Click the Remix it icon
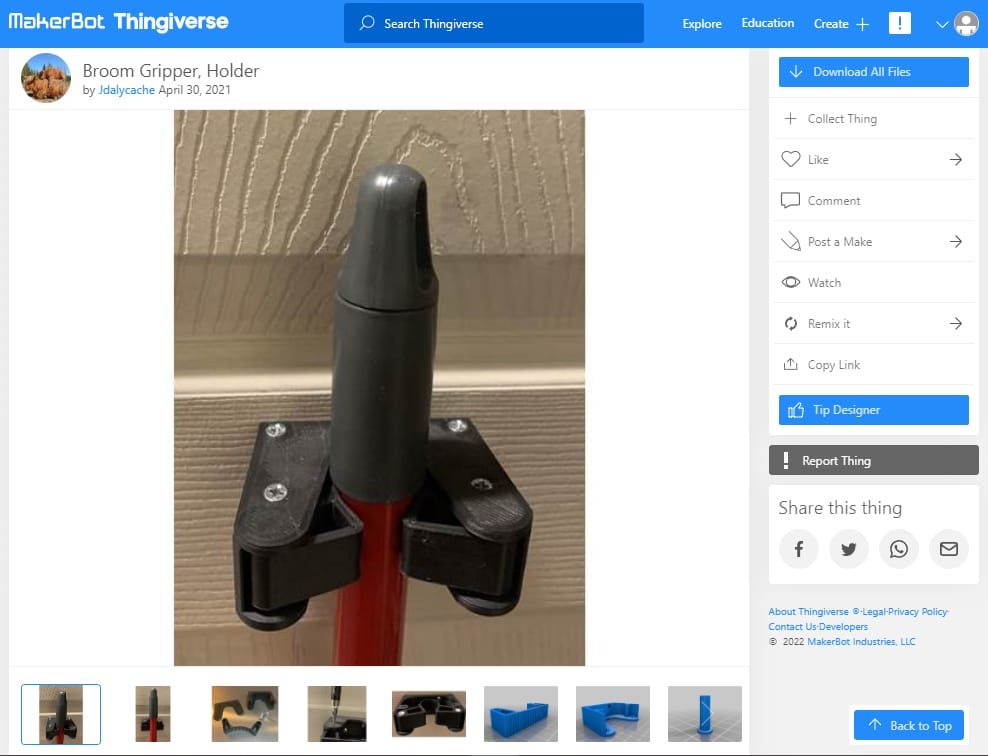The width and height of the screenshot is (988, 756). [x=791, y=323]
